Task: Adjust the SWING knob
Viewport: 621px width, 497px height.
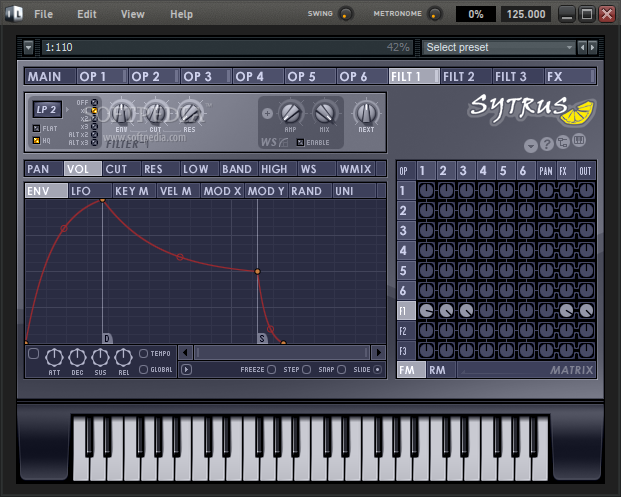Action: (x=346, y=14)
